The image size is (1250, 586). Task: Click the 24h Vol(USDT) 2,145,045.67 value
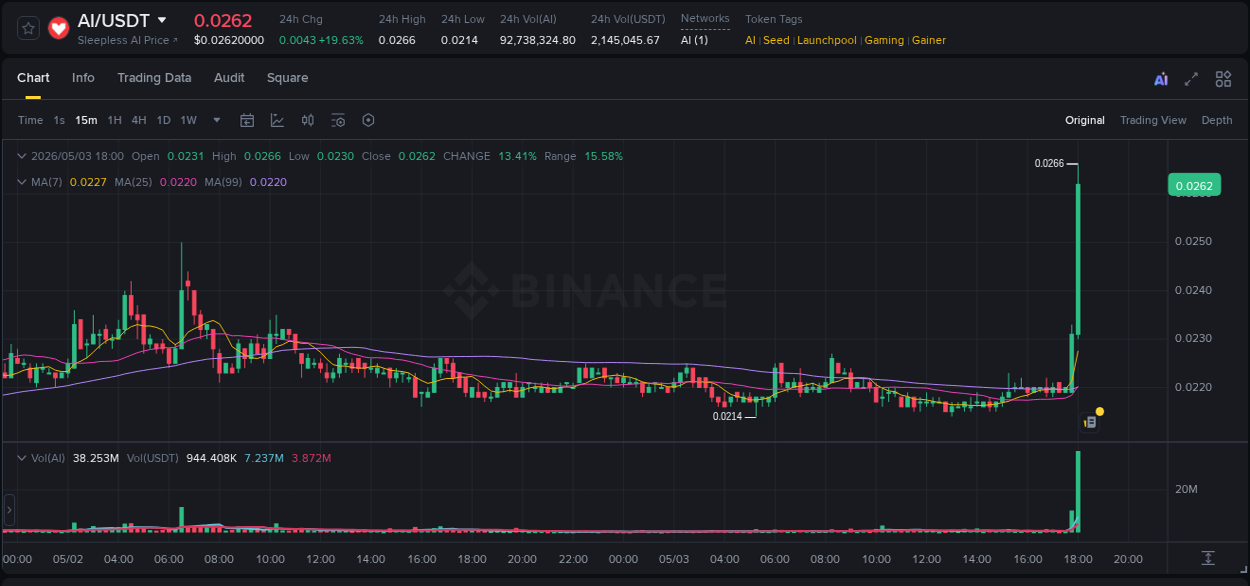[625, 41]
